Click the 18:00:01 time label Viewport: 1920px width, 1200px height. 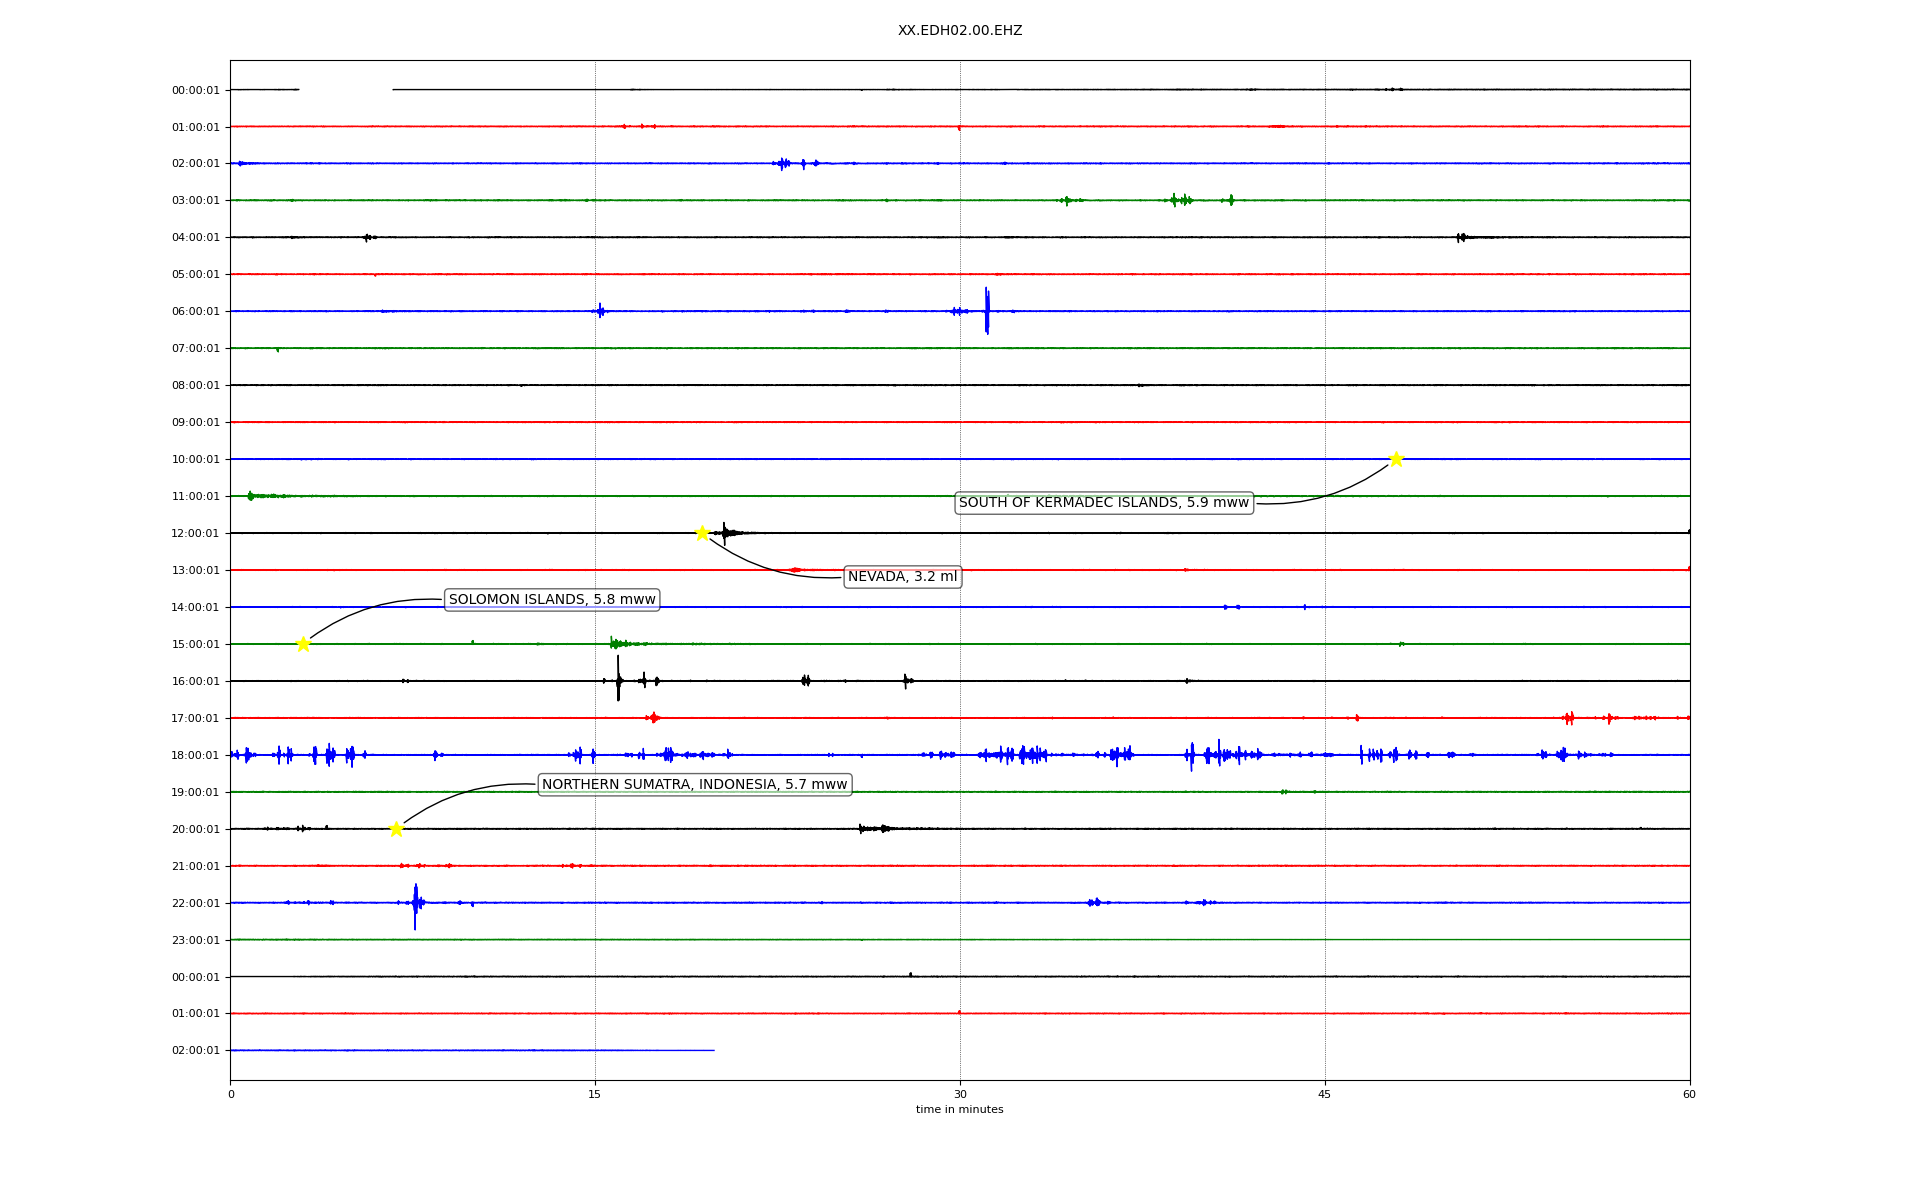point(195,756)
